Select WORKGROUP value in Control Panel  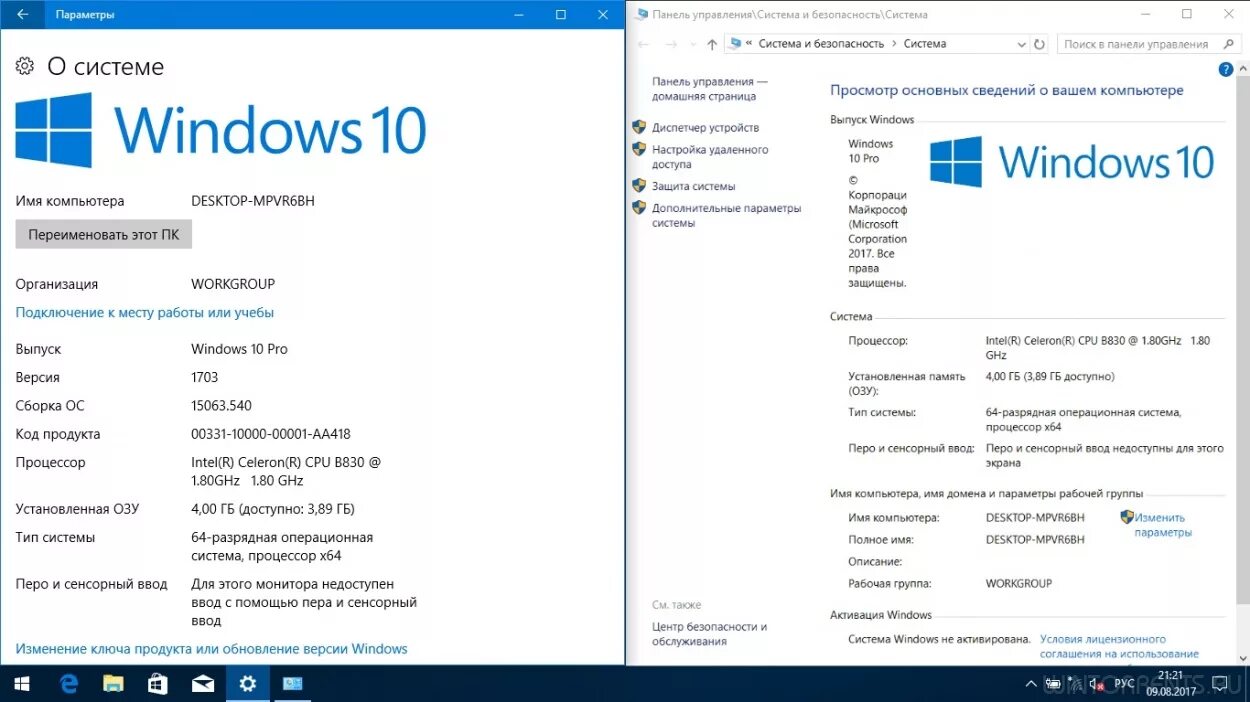tap(1019, 583)
